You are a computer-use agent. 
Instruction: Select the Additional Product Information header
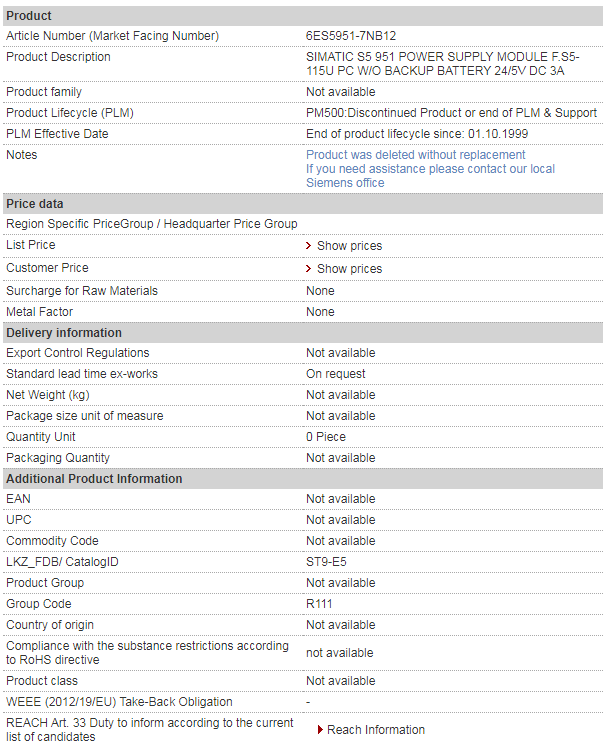[94, 479]
